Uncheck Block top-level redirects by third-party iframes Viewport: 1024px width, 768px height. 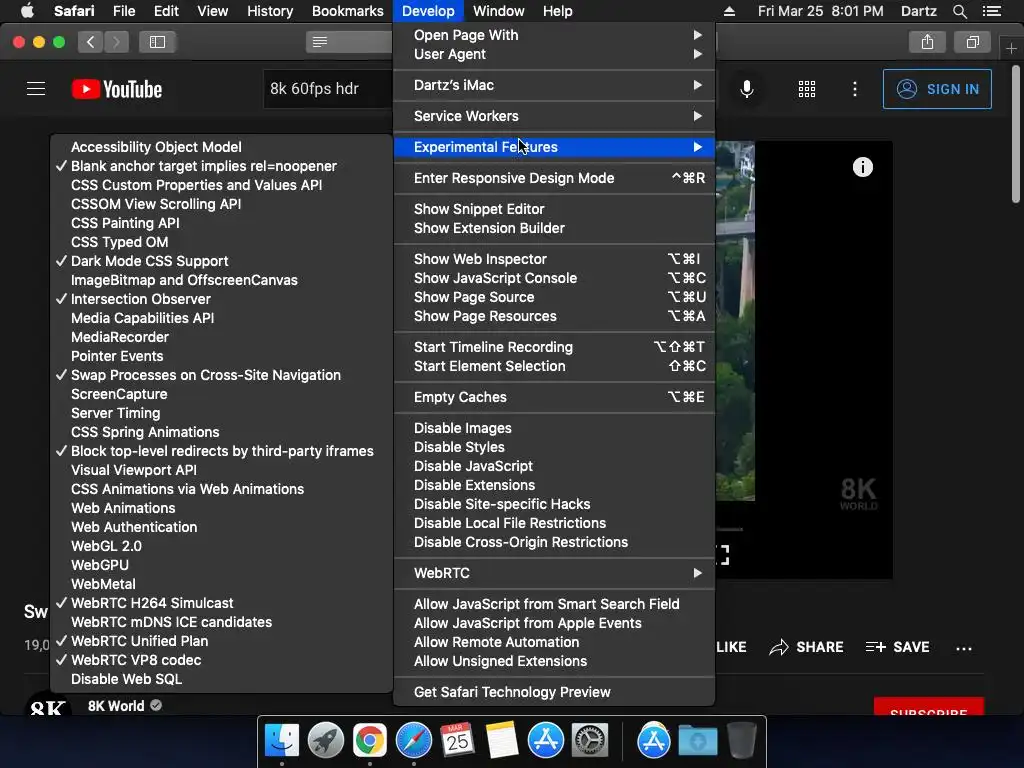pyautogui.click(x=221, y=451)
